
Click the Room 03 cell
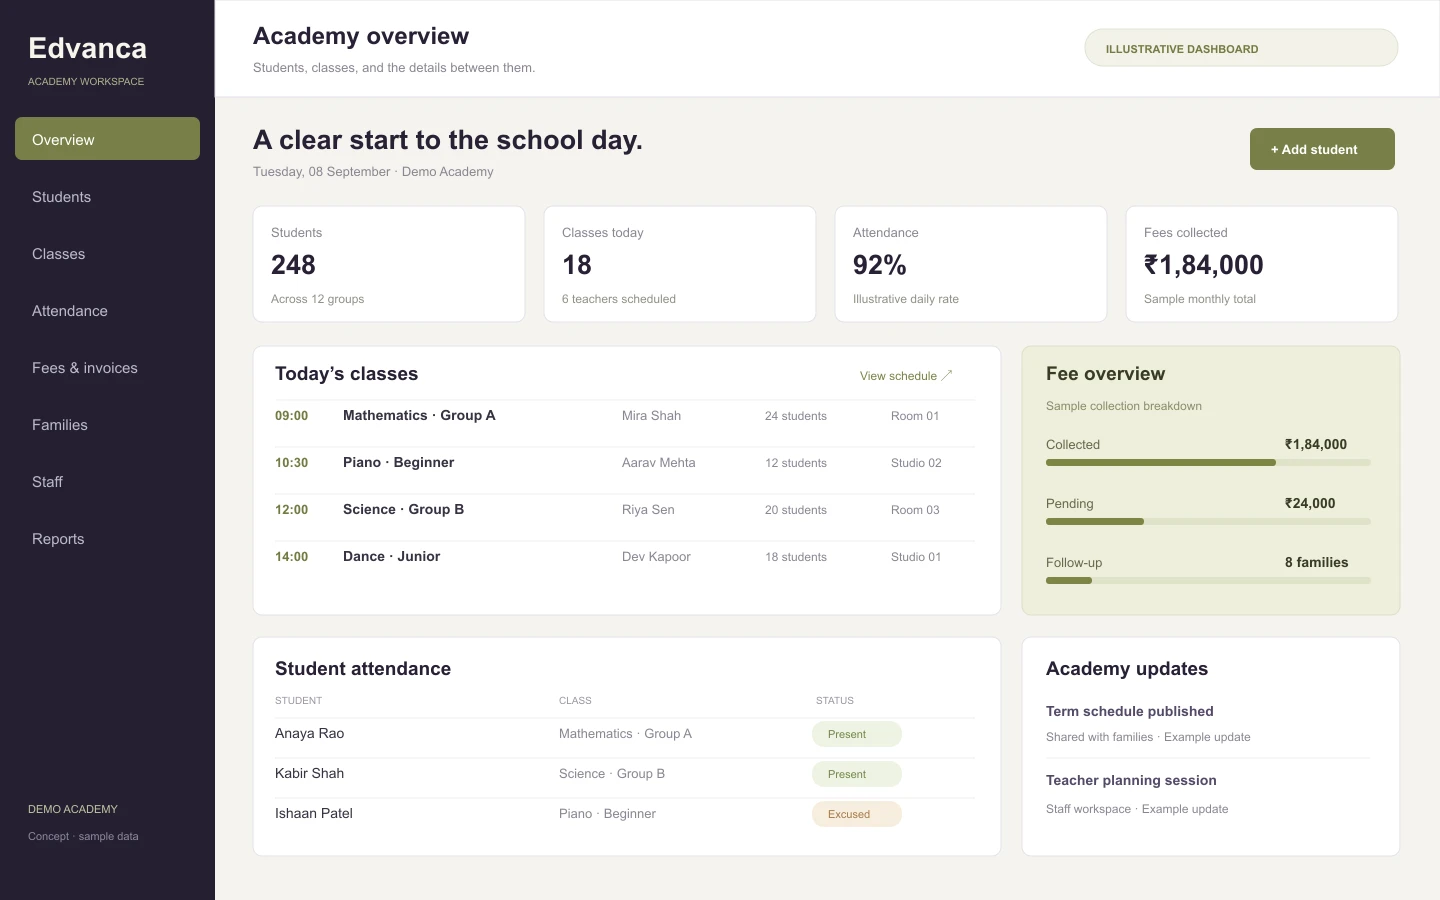915,510
